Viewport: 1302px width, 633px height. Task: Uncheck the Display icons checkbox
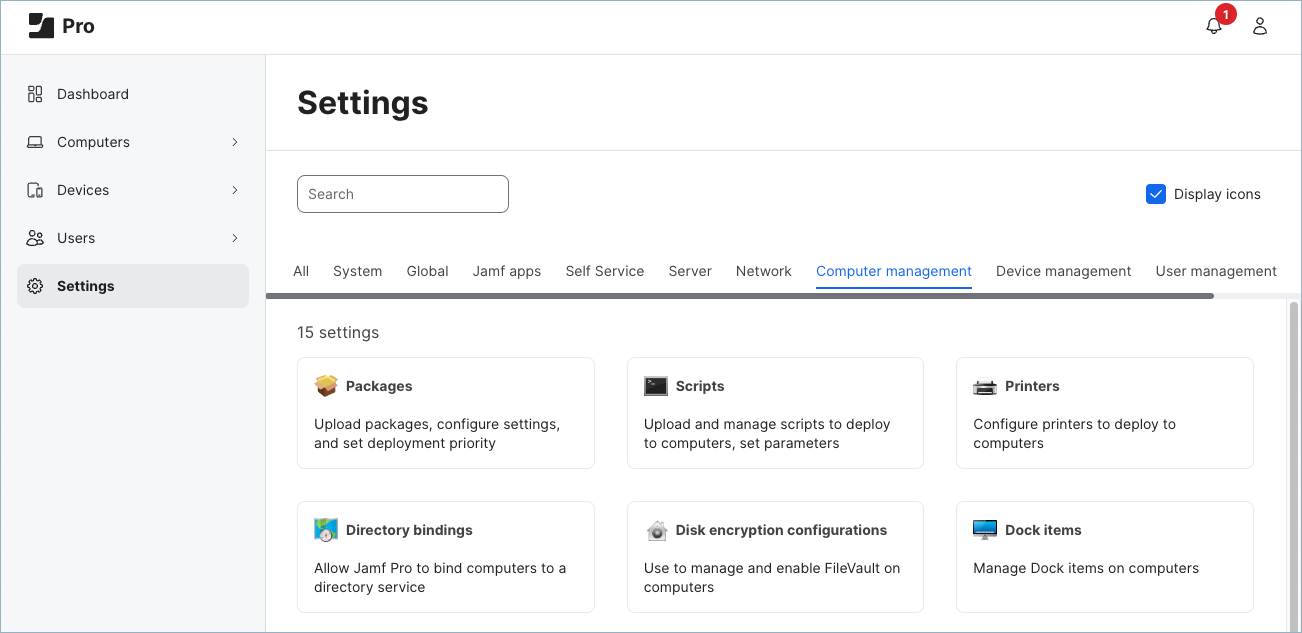1156,194
